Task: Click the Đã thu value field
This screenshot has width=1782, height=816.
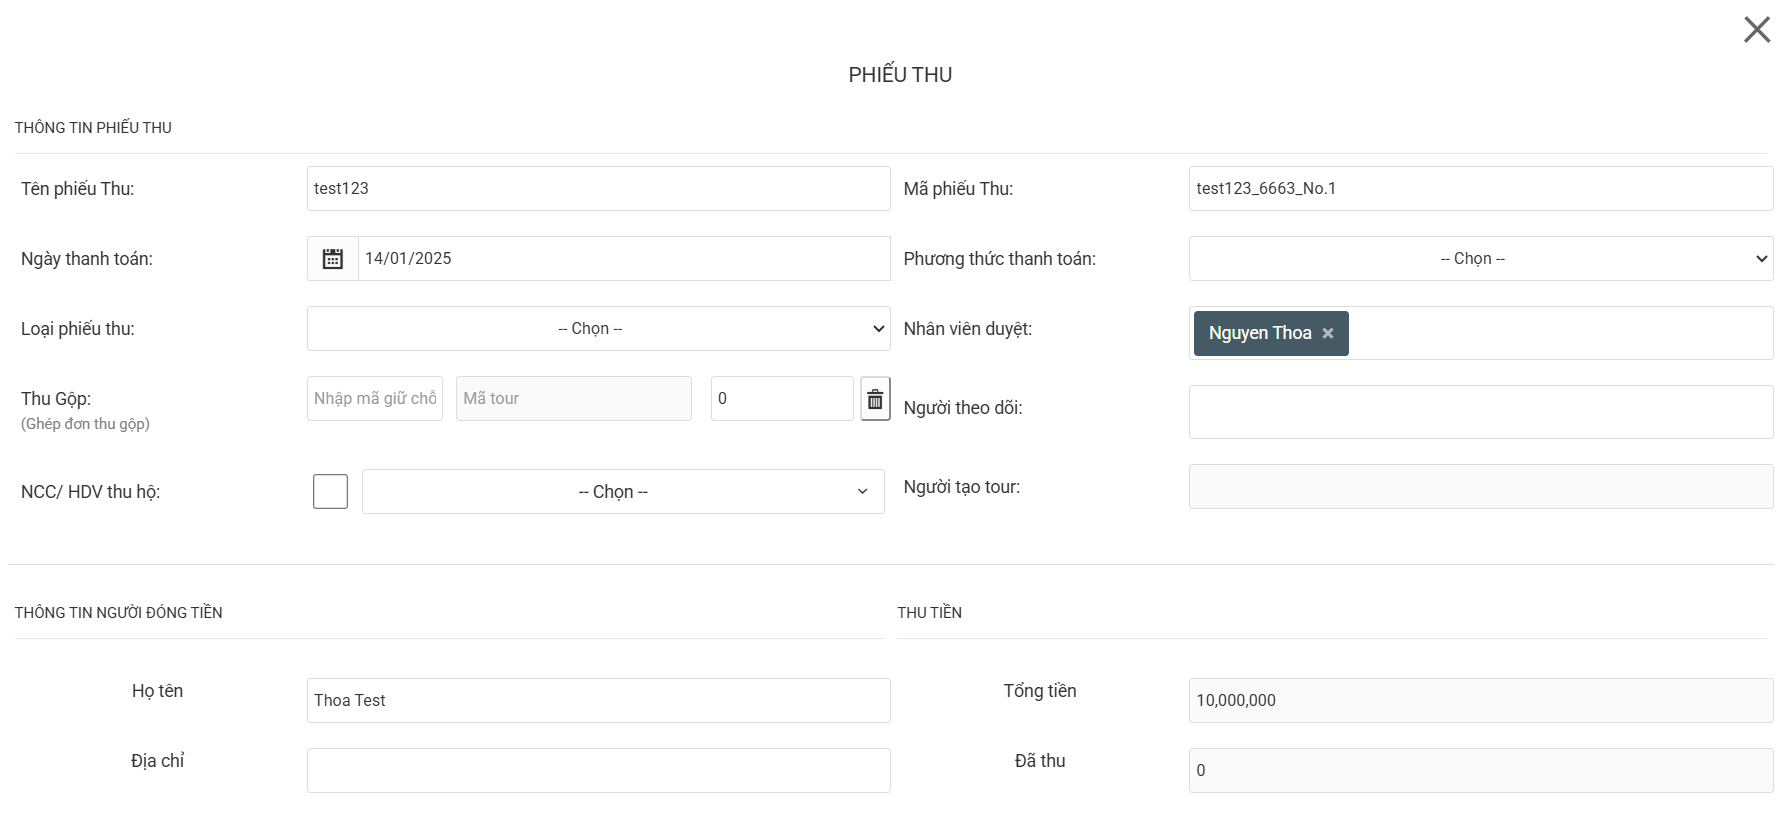Action: tap(1480, 771)
